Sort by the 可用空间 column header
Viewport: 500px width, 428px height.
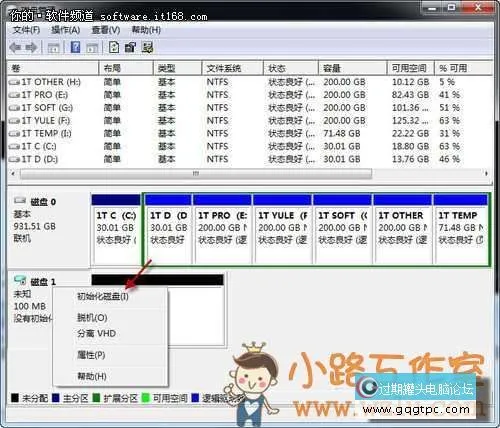click(x=411, y=68)
